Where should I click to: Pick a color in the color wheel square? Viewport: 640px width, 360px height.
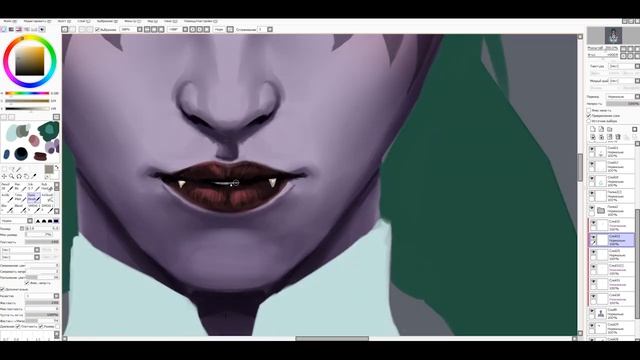coord(30,61)
